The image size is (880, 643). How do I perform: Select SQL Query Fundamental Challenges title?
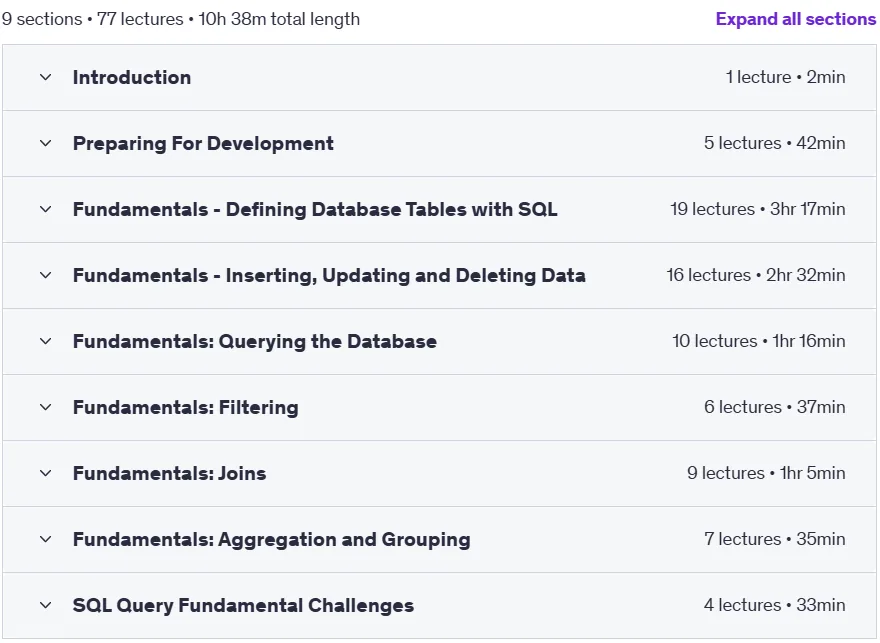(x=243, y=605)
